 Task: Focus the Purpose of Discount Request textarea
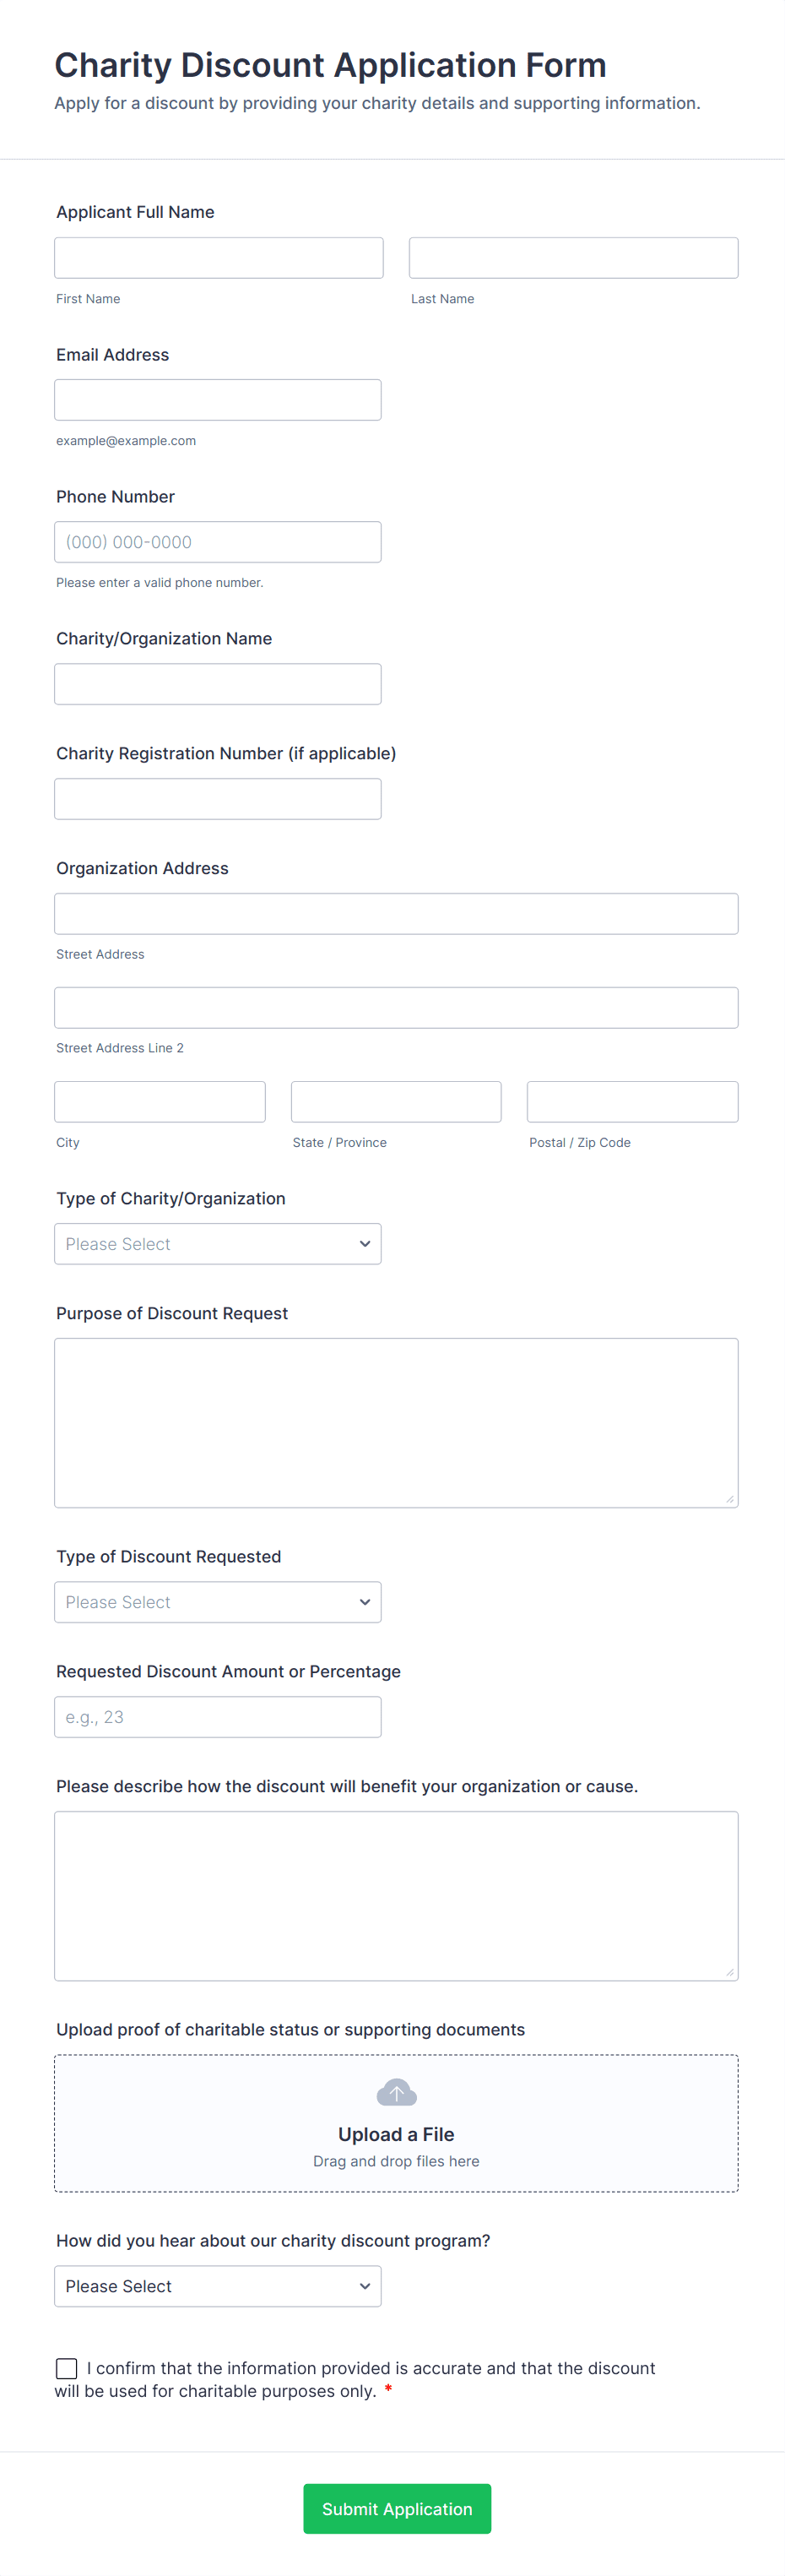pos(396,1422)
